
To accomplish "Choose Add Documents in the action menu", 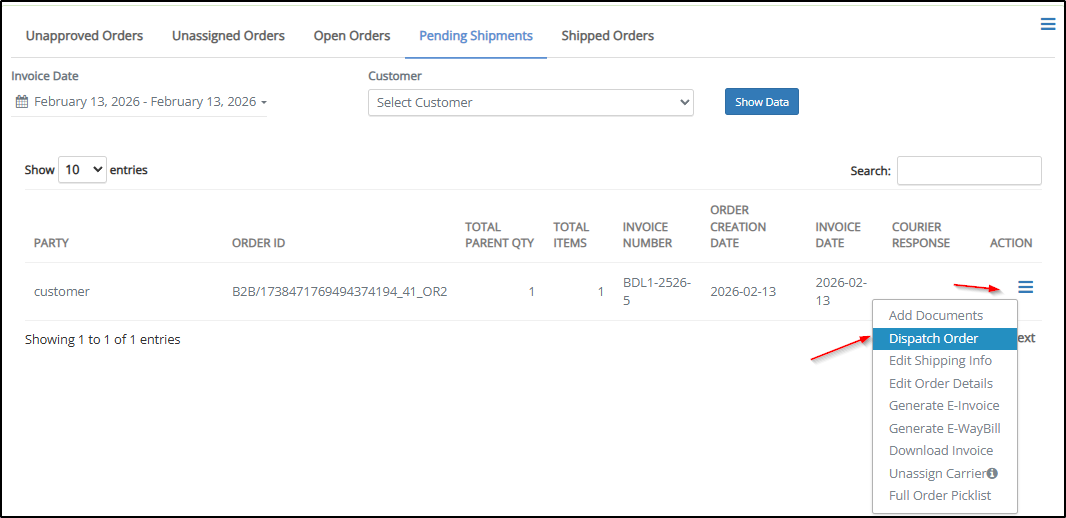I will 935,316.
